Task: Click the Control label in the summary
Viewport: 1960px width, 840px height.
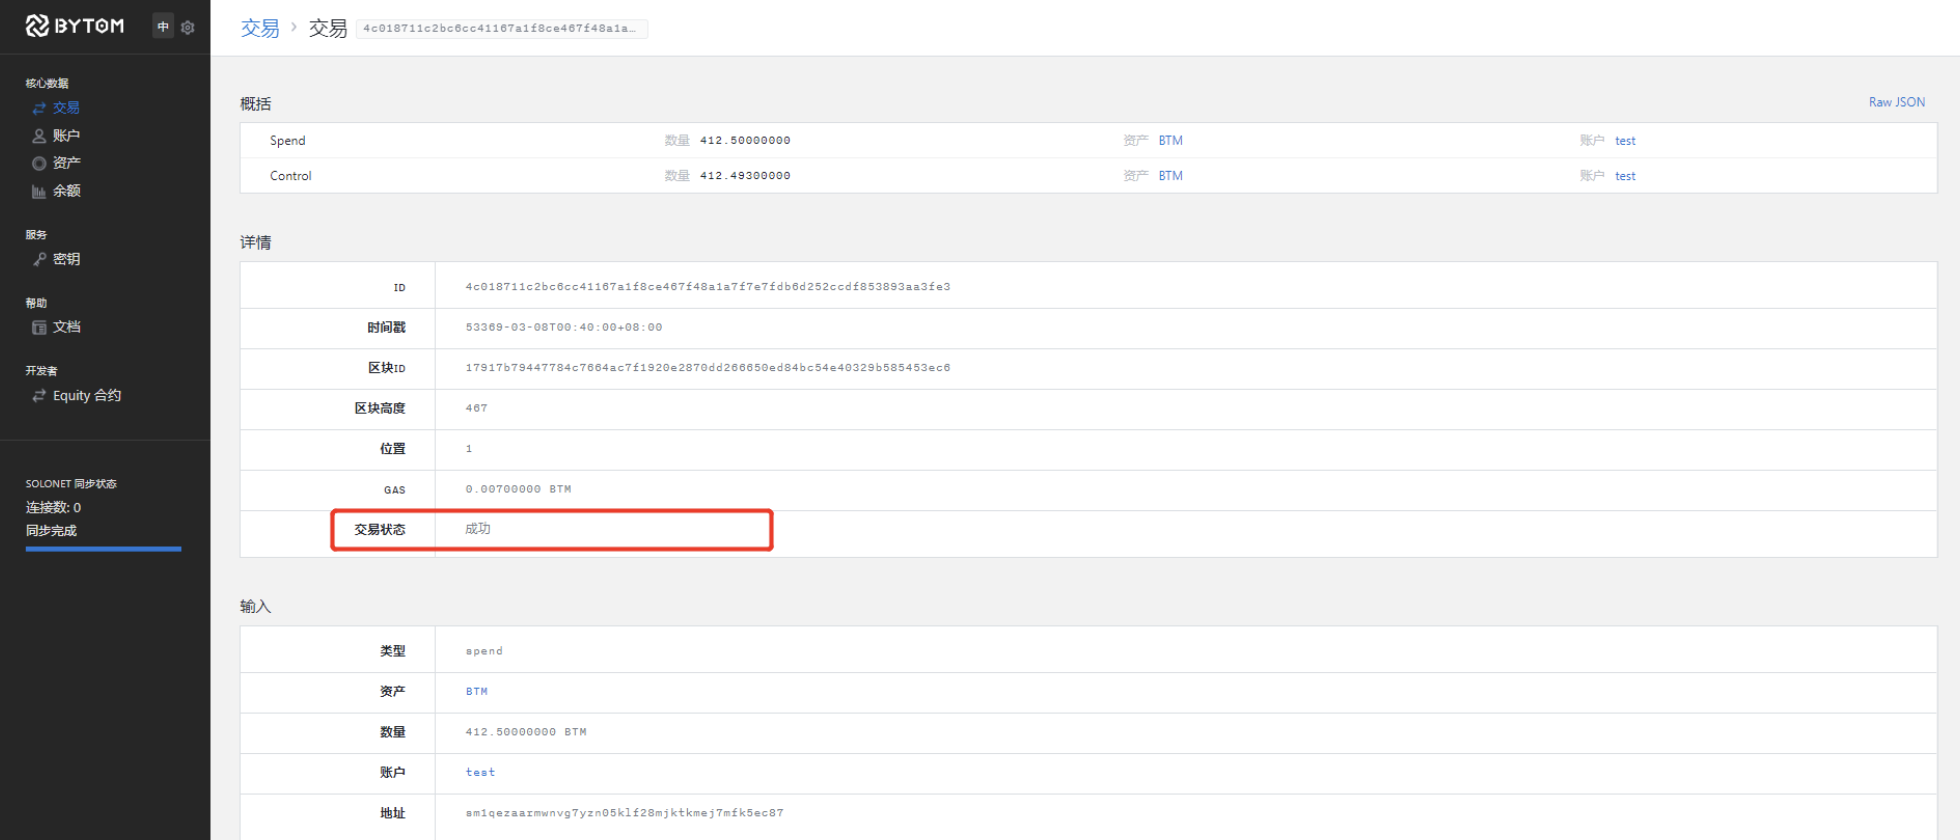Action: [291, 175]
